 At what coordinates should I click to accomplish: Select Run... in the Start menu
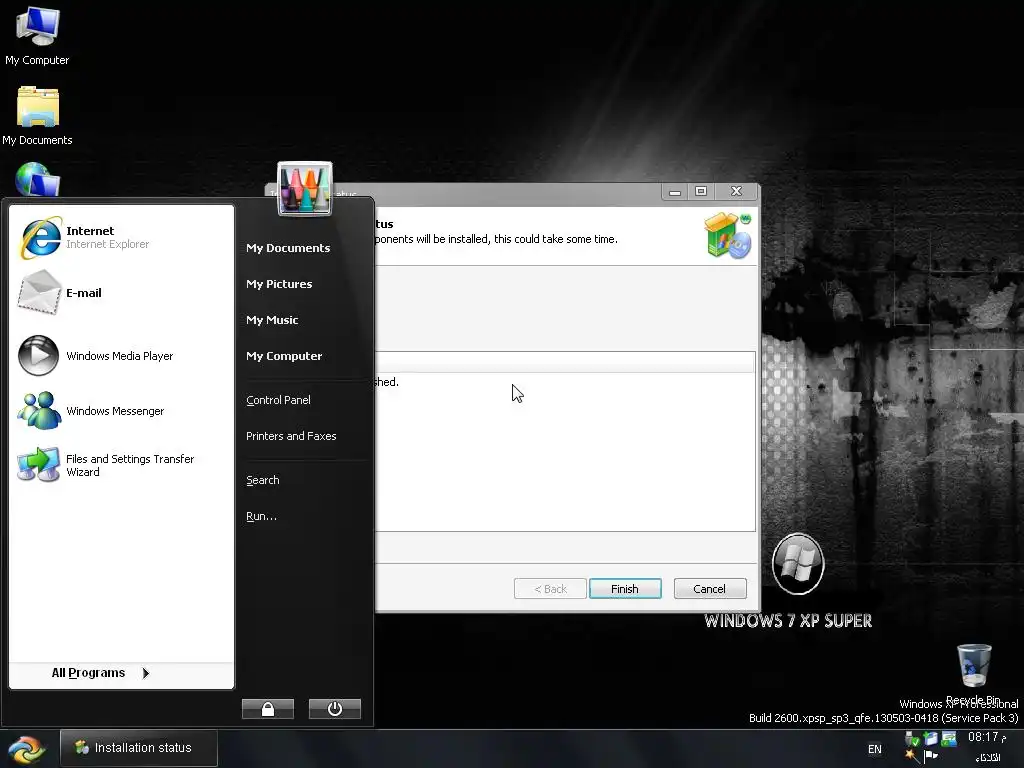pyautogui.click(x=261, y=516)
